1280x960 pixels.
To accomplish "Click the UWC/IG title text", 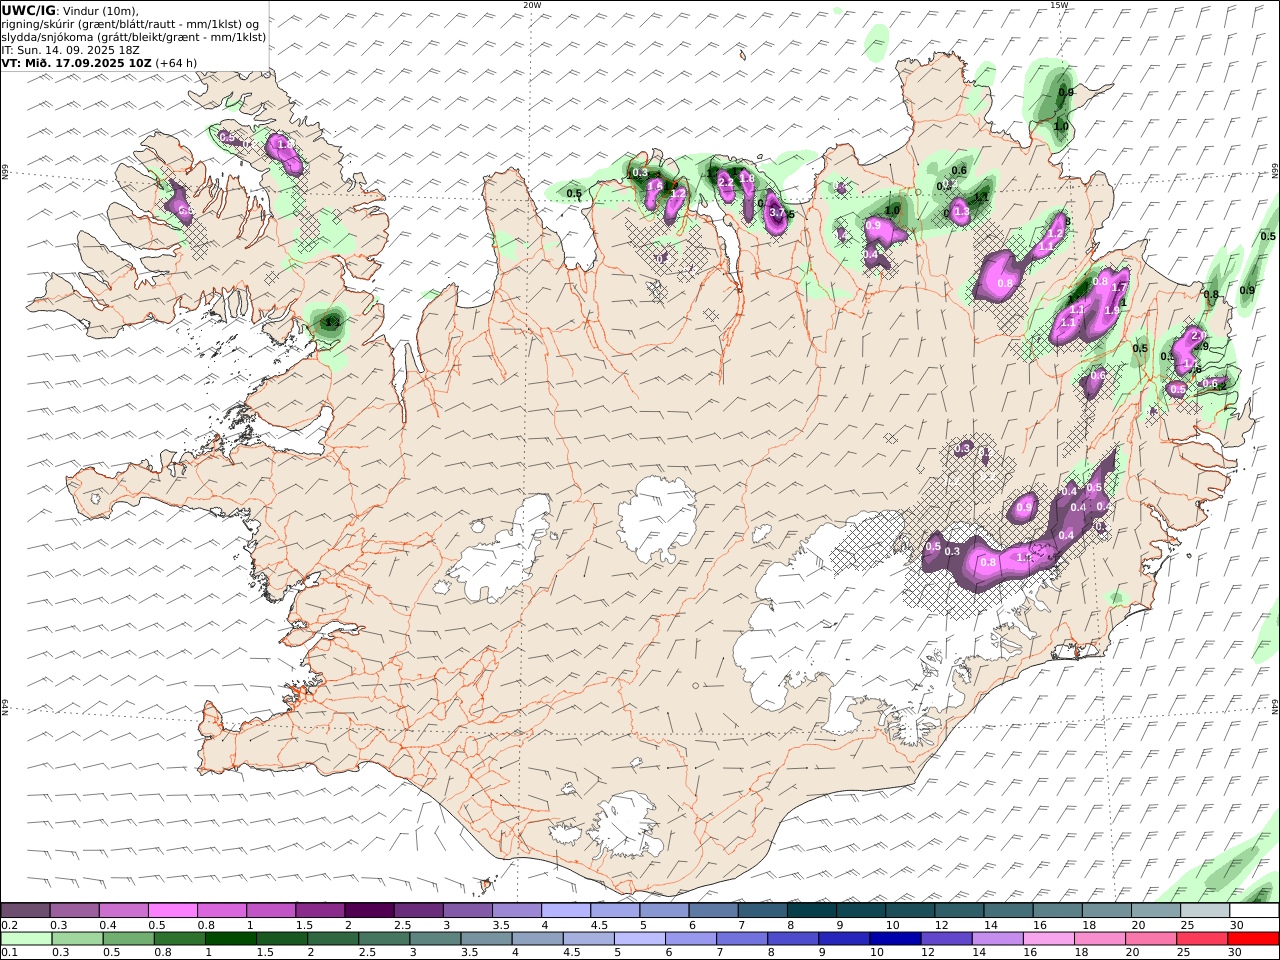I will (x=29, y=10).
